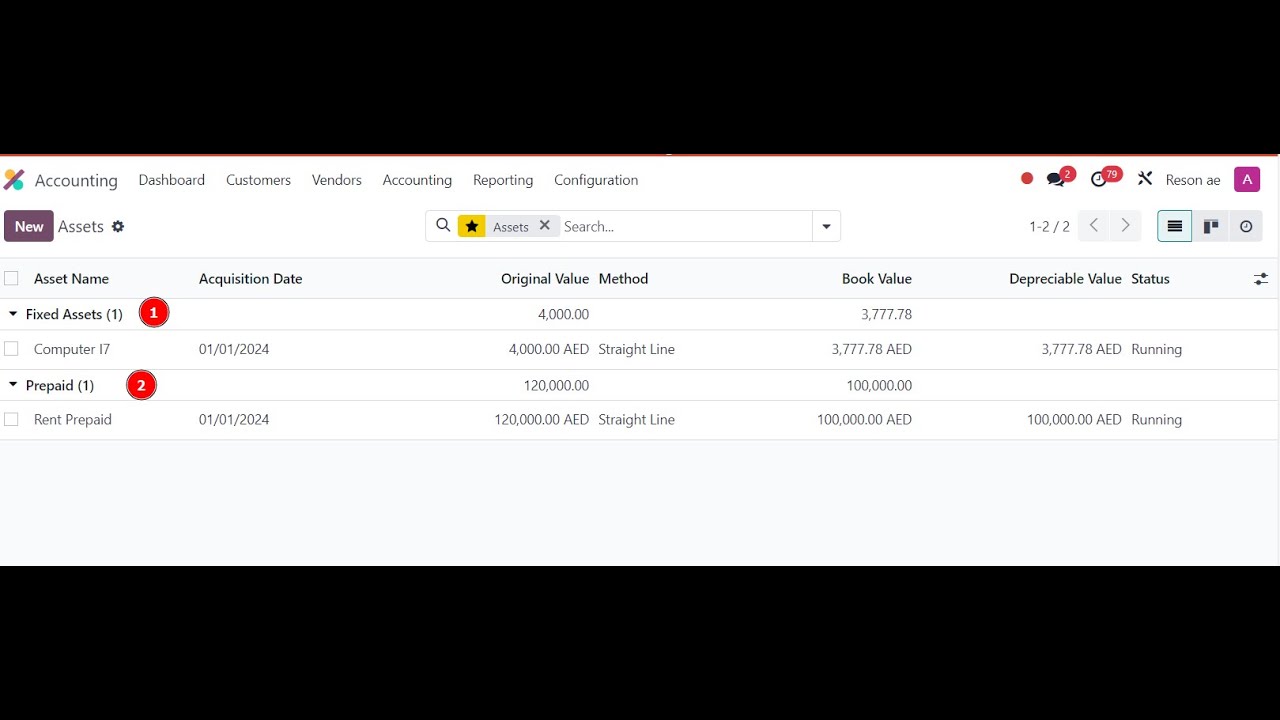This screenshot has width=1280, height=720.
Task: Open the Accounting menu item
Action: (417, 180)
